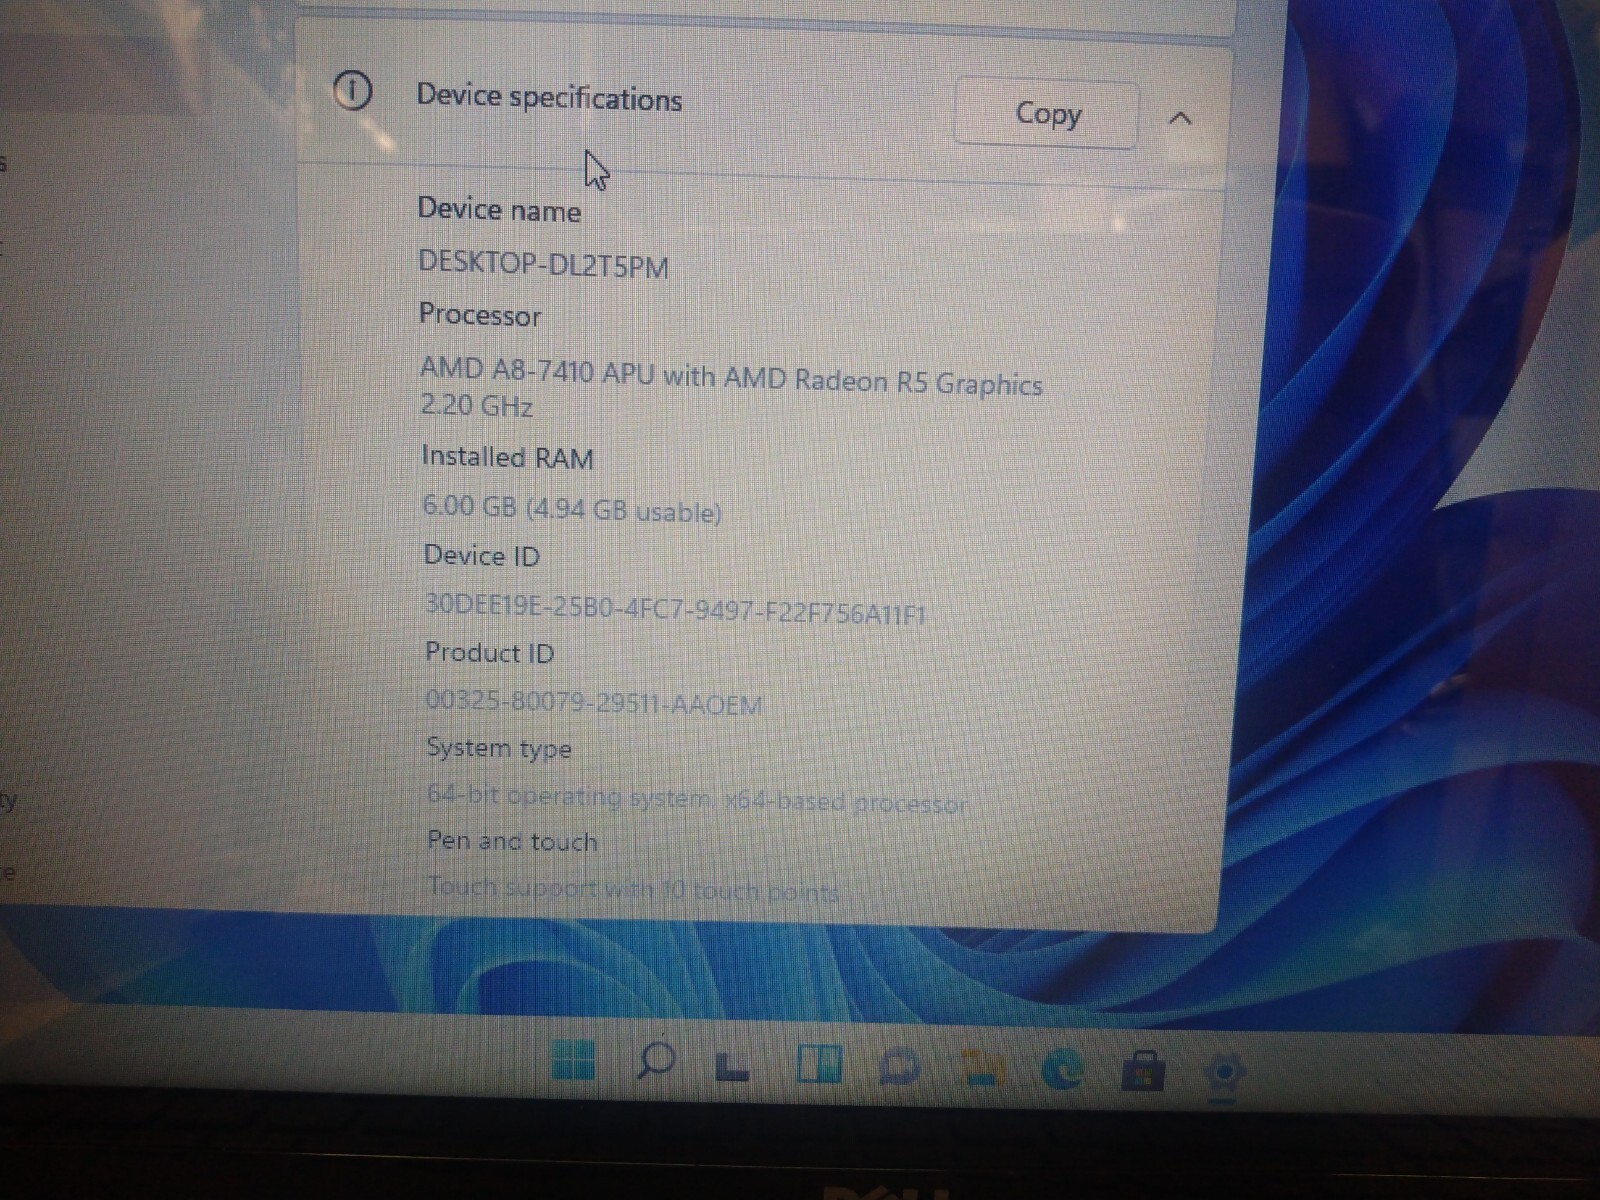Click the info icon beside Device specifications
Screen dimensions: 1600x1200
point(352,91)
